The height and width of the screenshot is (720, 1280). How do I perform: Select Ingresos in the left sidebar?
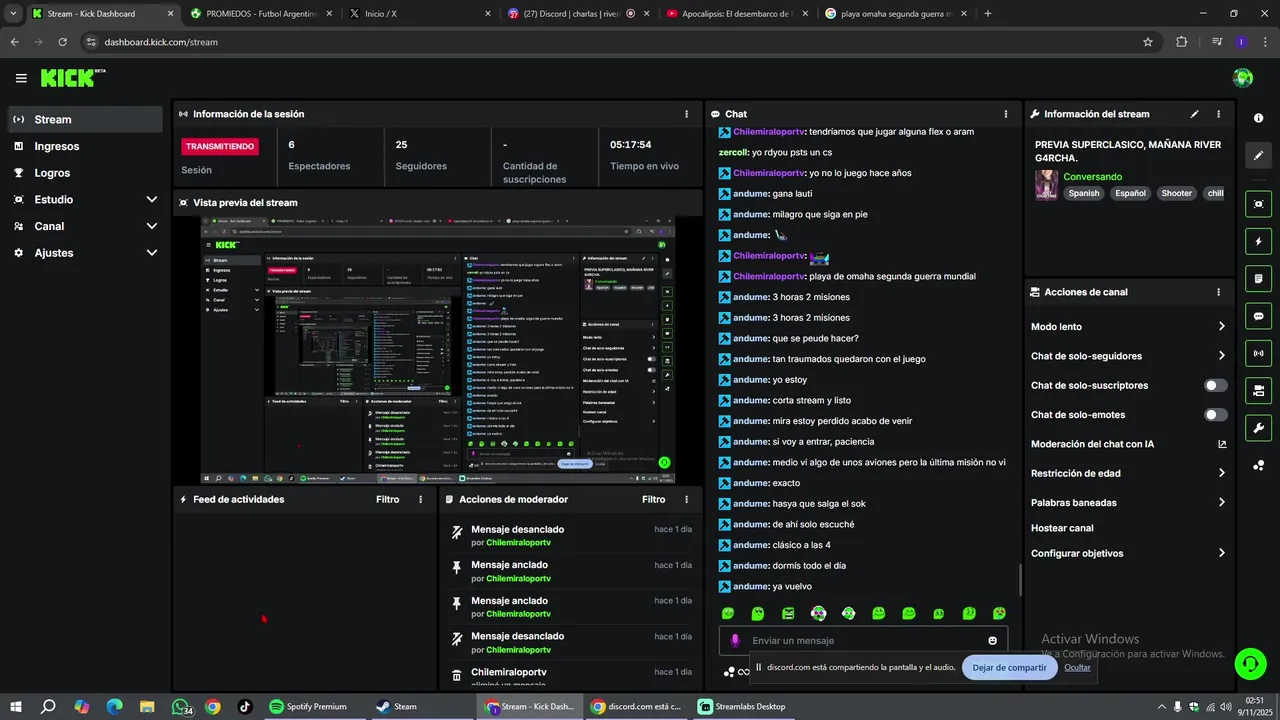click(x=85, y=146)
